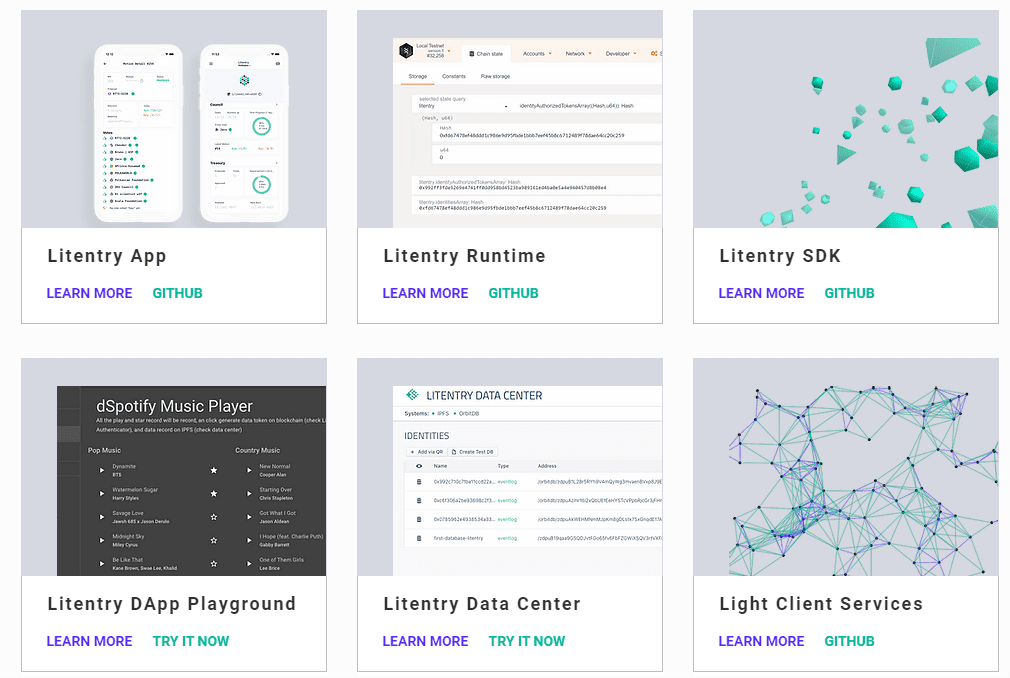This screenshot has height=678, width=1010.
Task: Click the Pop Music heading in playlist
Action: 104,451
